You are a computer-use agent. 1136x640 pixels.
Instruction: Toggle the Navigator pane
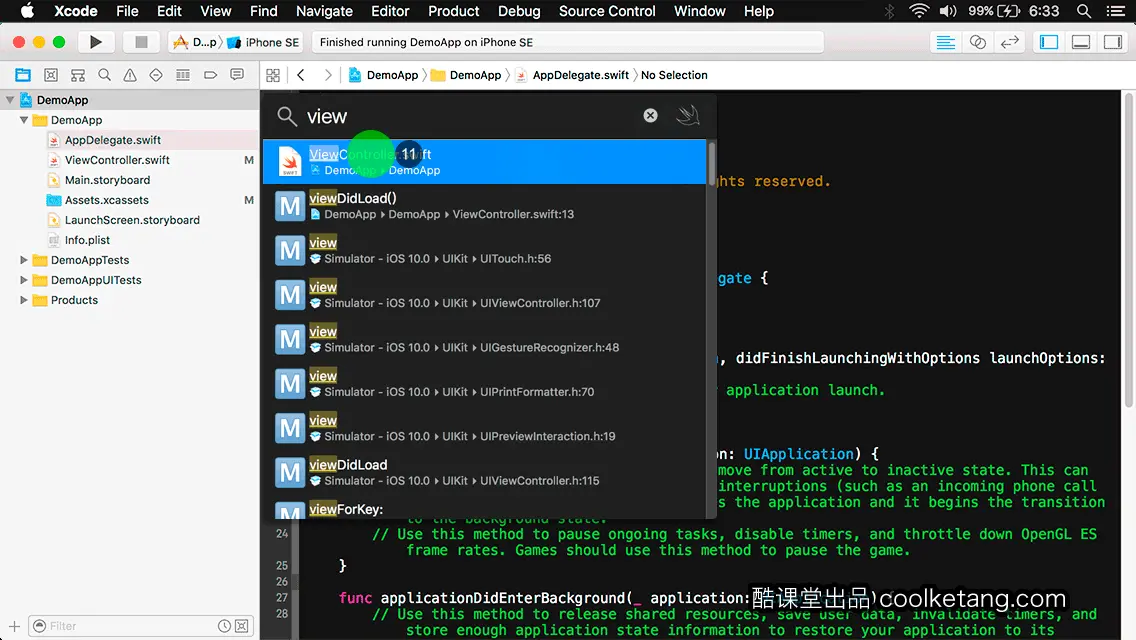click(x=1049, y=42)
